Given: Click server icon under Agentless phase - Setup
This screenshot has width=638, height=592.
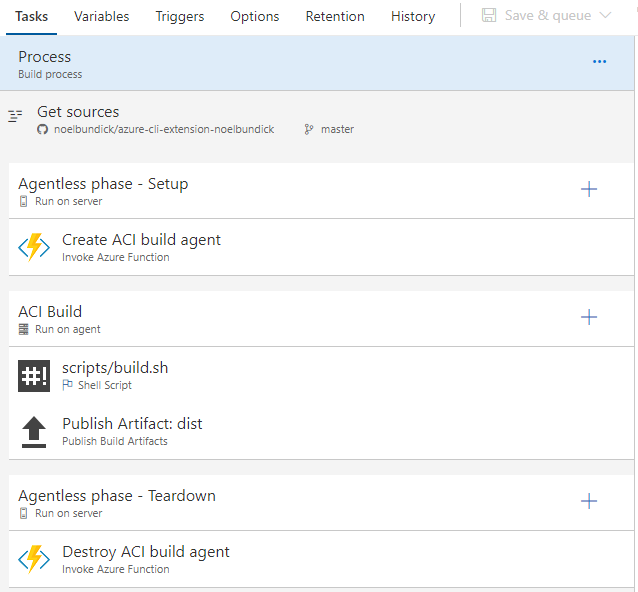Looking at the screenshot, I should [x=24, y=201].
